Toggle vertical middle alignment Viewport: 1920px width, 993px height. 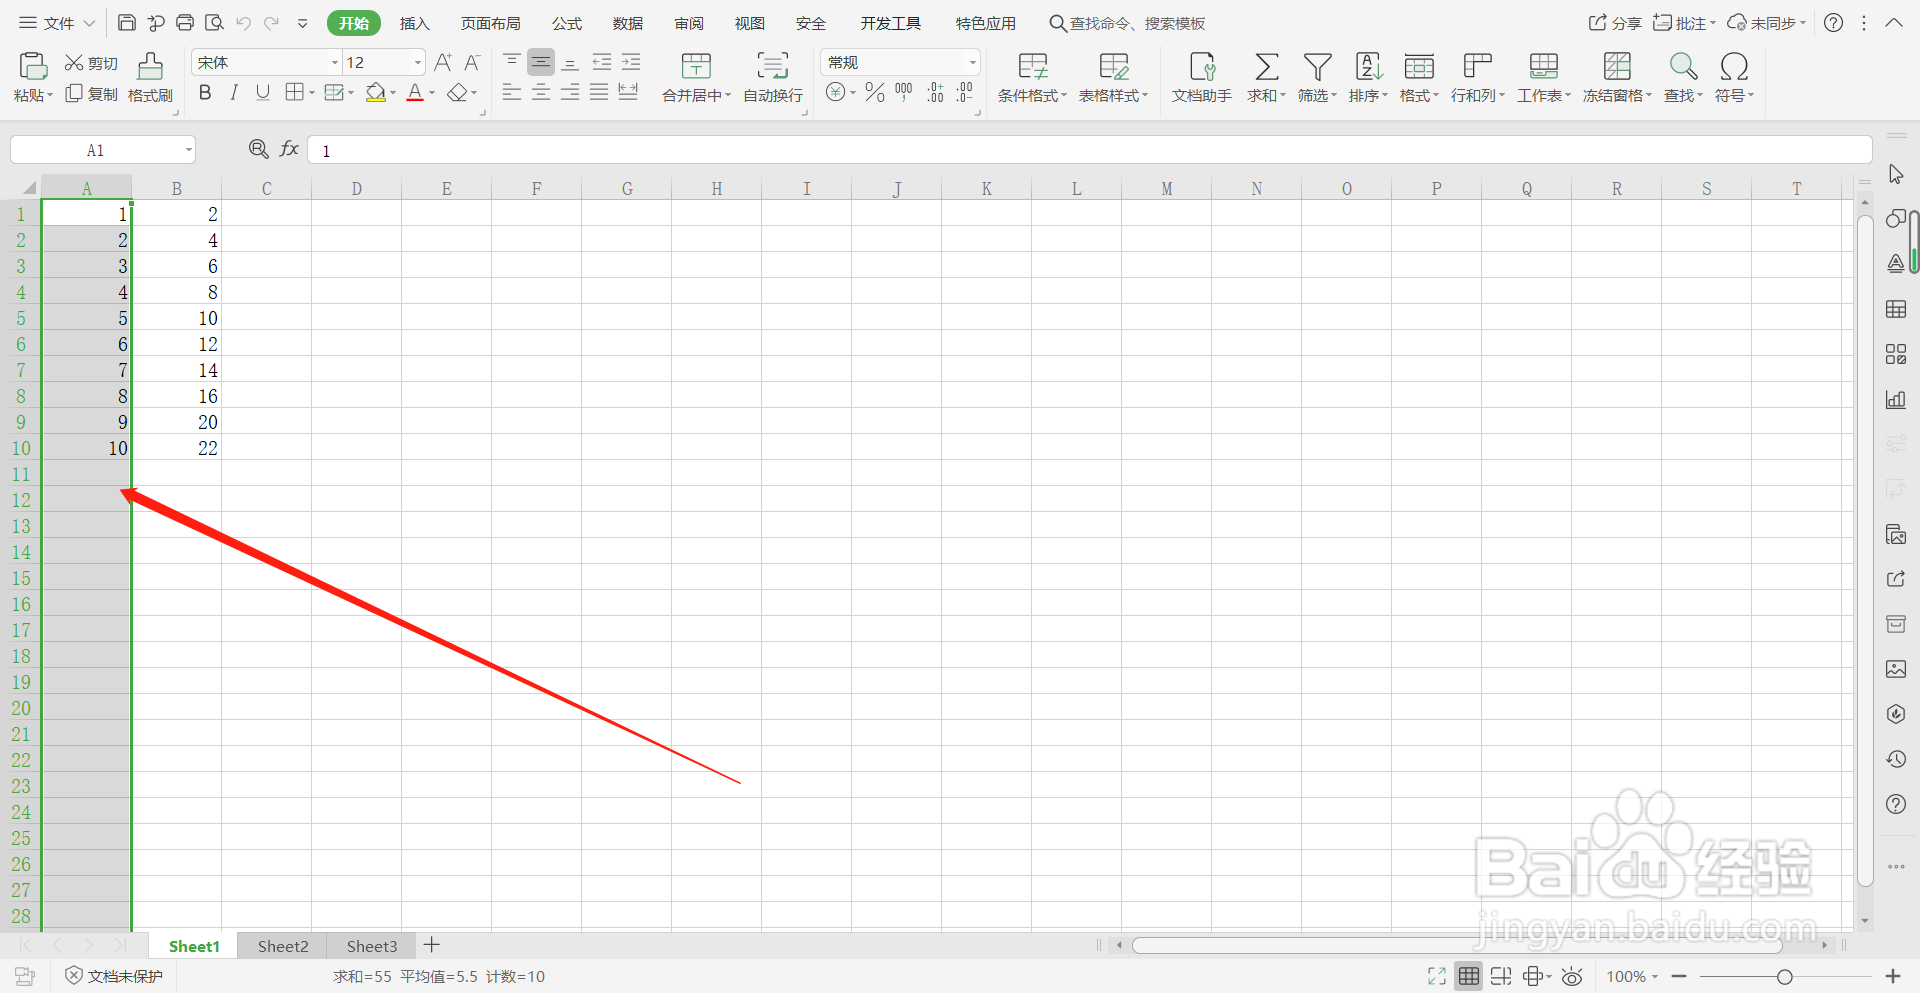tap(541, 62)
